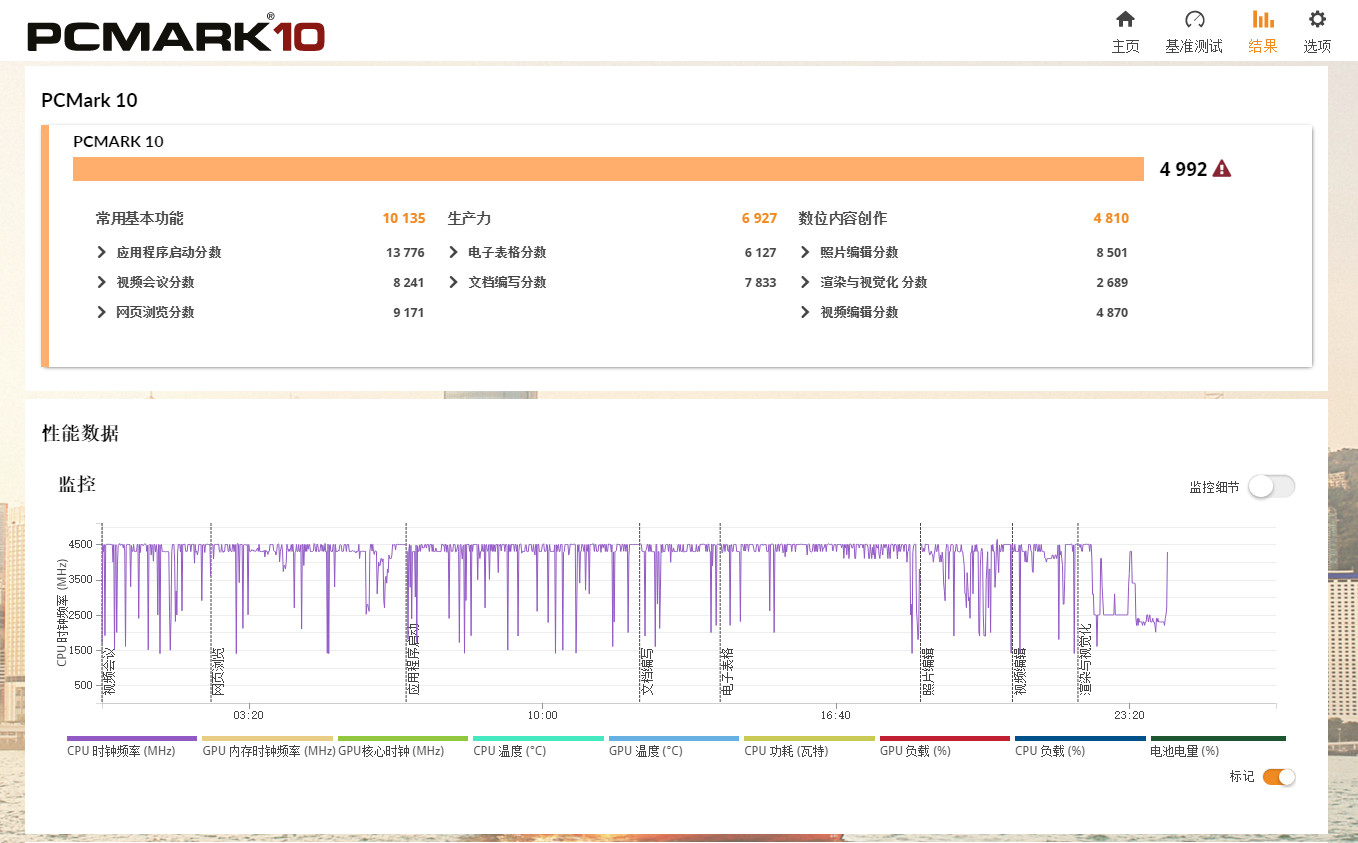Click the 数位内容创作 score 4 810
The width and height of the screenshot is (1358, 843).
pos(1111,218)
